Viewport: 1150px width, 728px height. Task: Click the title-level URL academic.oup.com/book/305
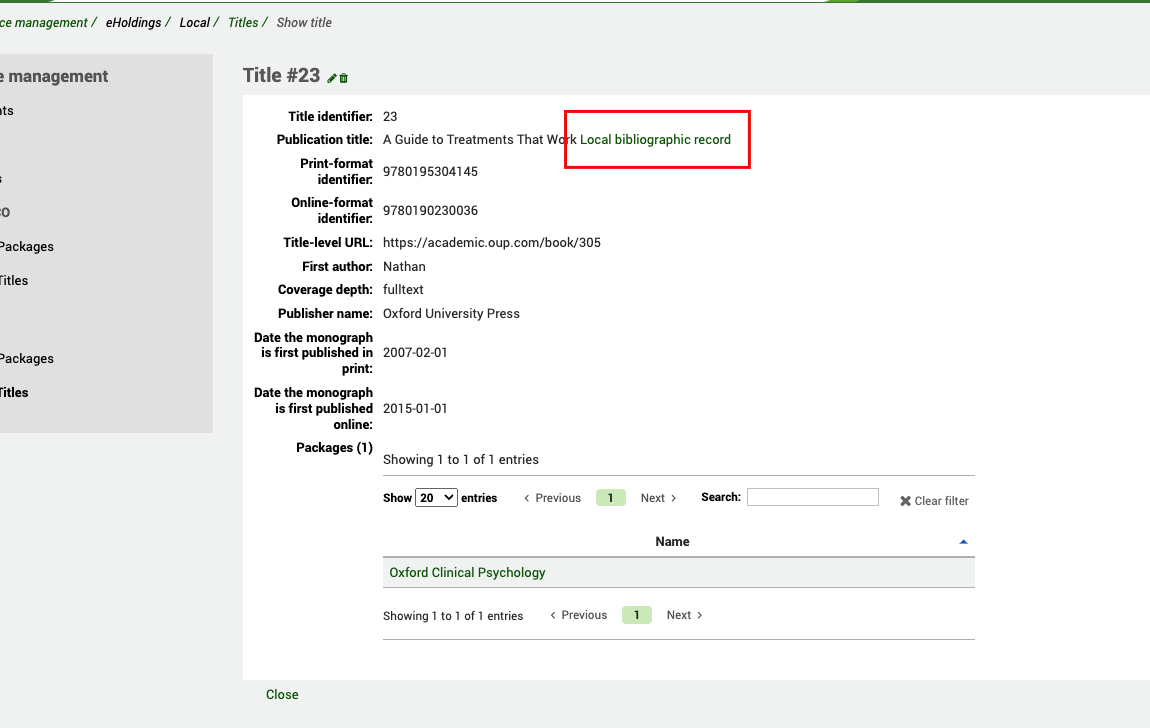[x=491, y=242]
